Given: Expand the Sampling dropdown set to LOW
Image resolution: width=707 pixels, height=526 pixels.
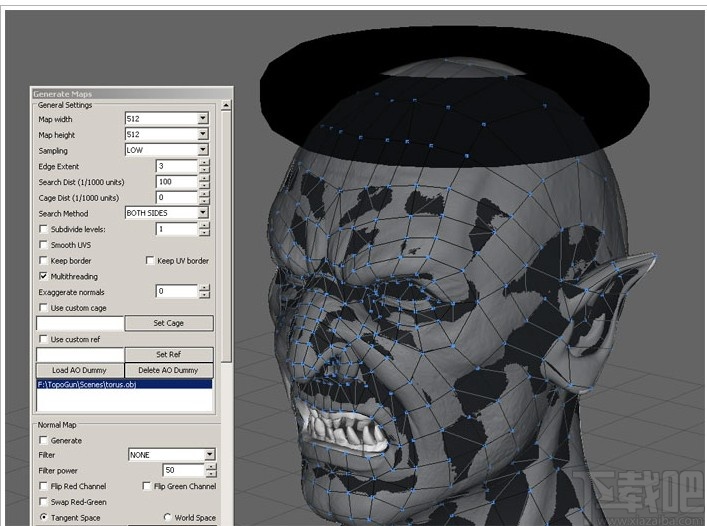Looking at the screenshot, I should (x=202, y=150).
